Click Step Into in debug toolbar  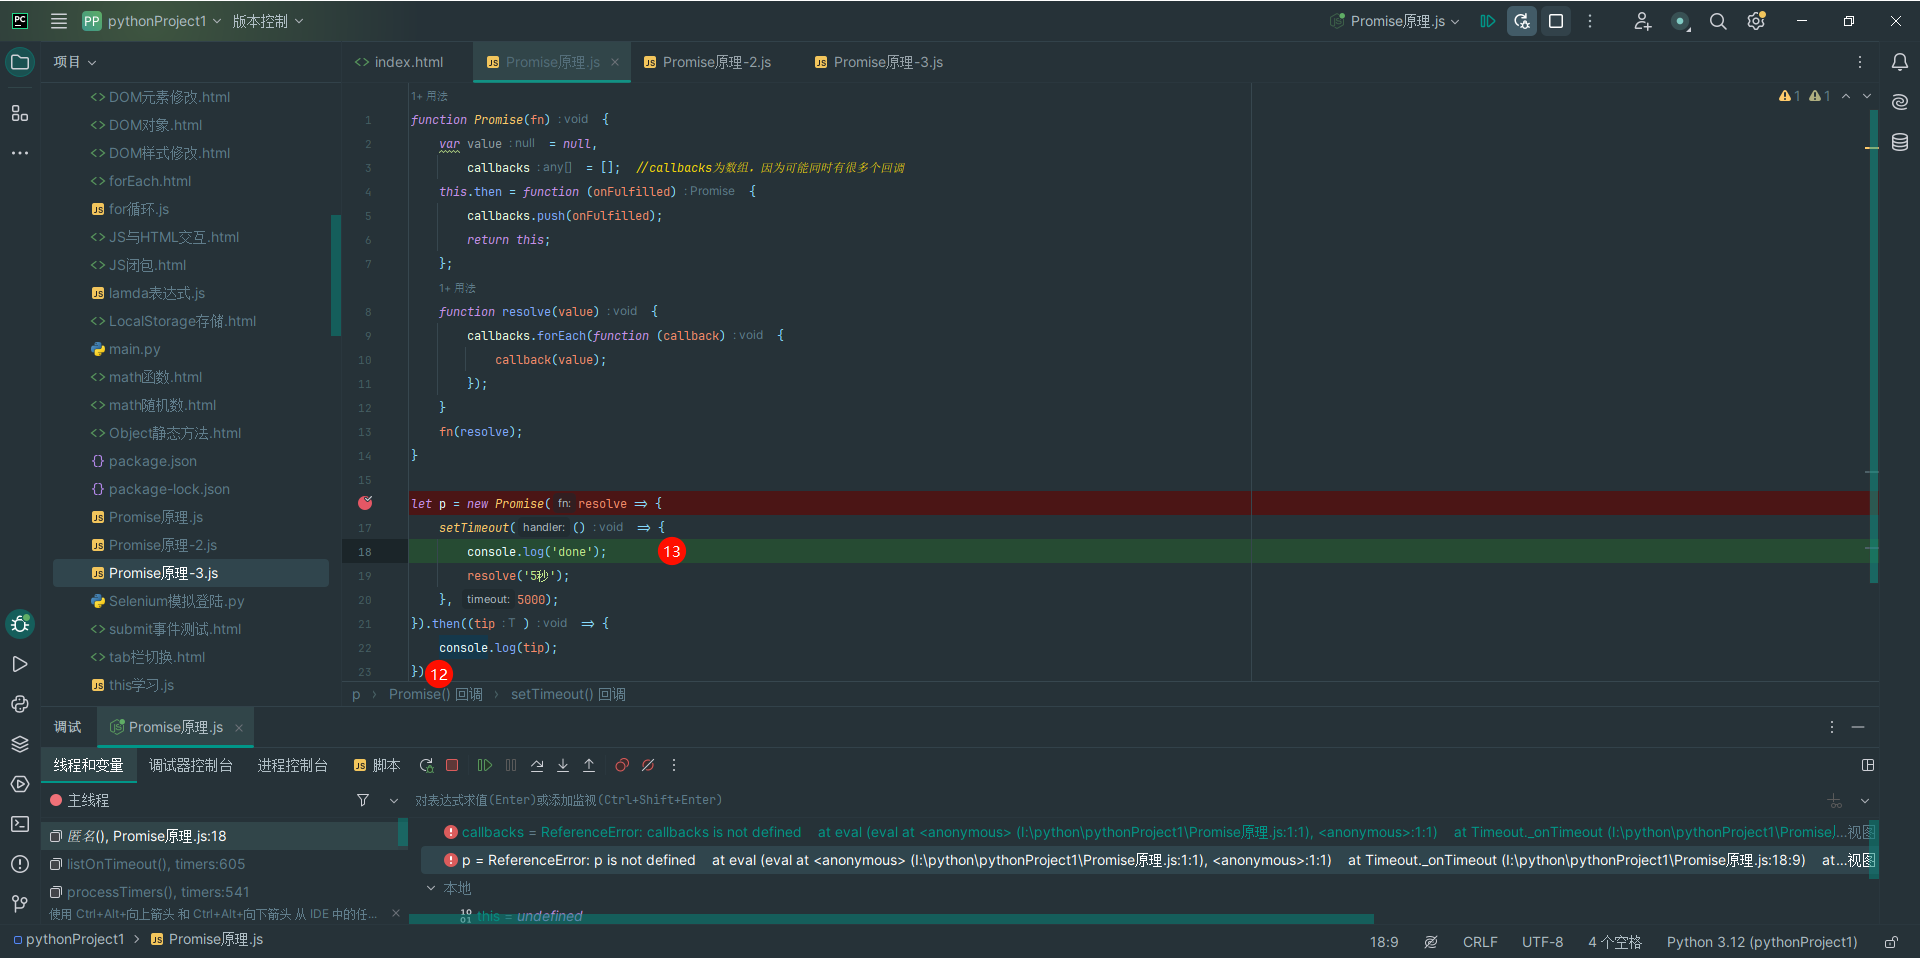(x=563, y=765)
